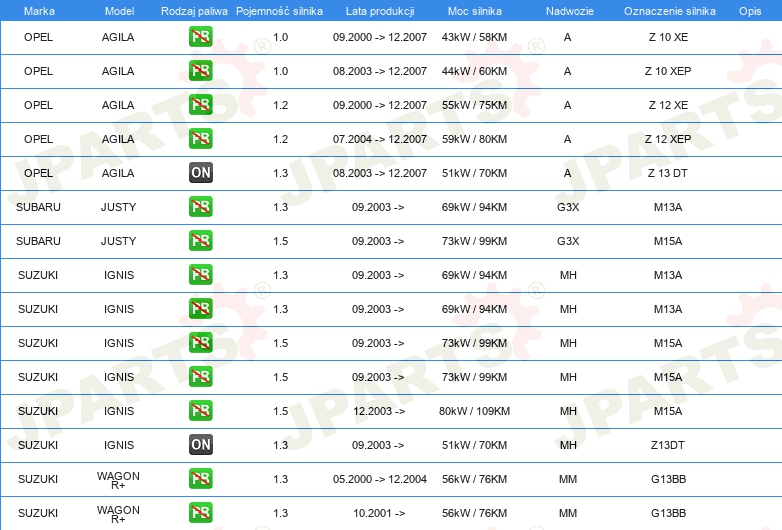
Task: Click petrol fuel icon in Z 10 XEP row
Action: point(200,71)
